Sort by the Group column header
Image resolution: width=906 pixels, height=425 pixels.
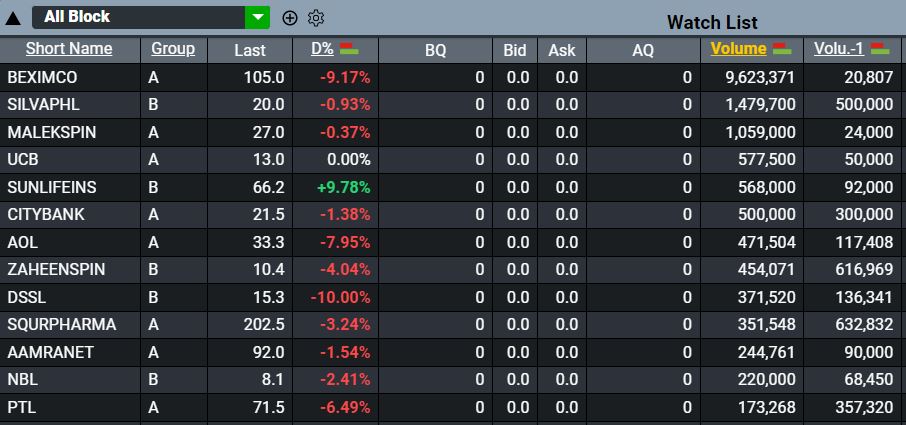173,49
